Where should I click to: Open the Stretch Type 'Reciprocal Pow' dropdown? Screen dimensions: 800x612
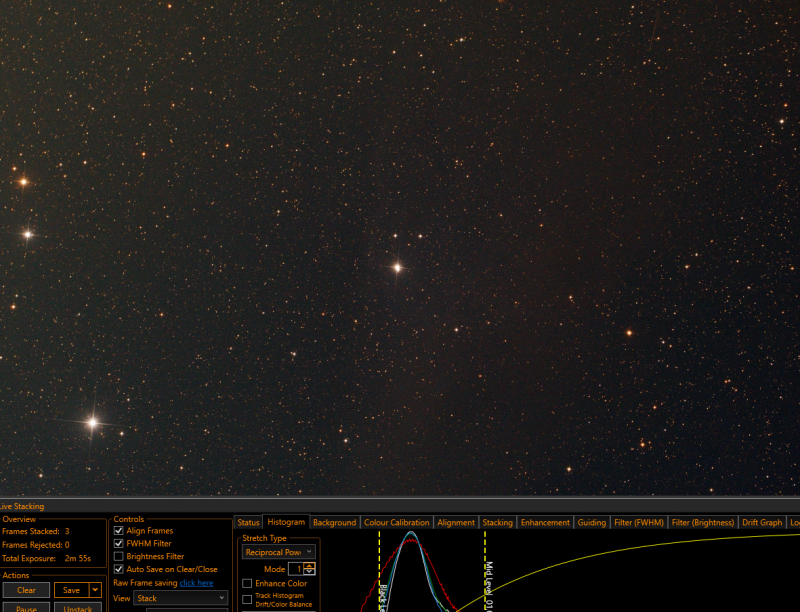pyautogui.click(x=279, y=552)
